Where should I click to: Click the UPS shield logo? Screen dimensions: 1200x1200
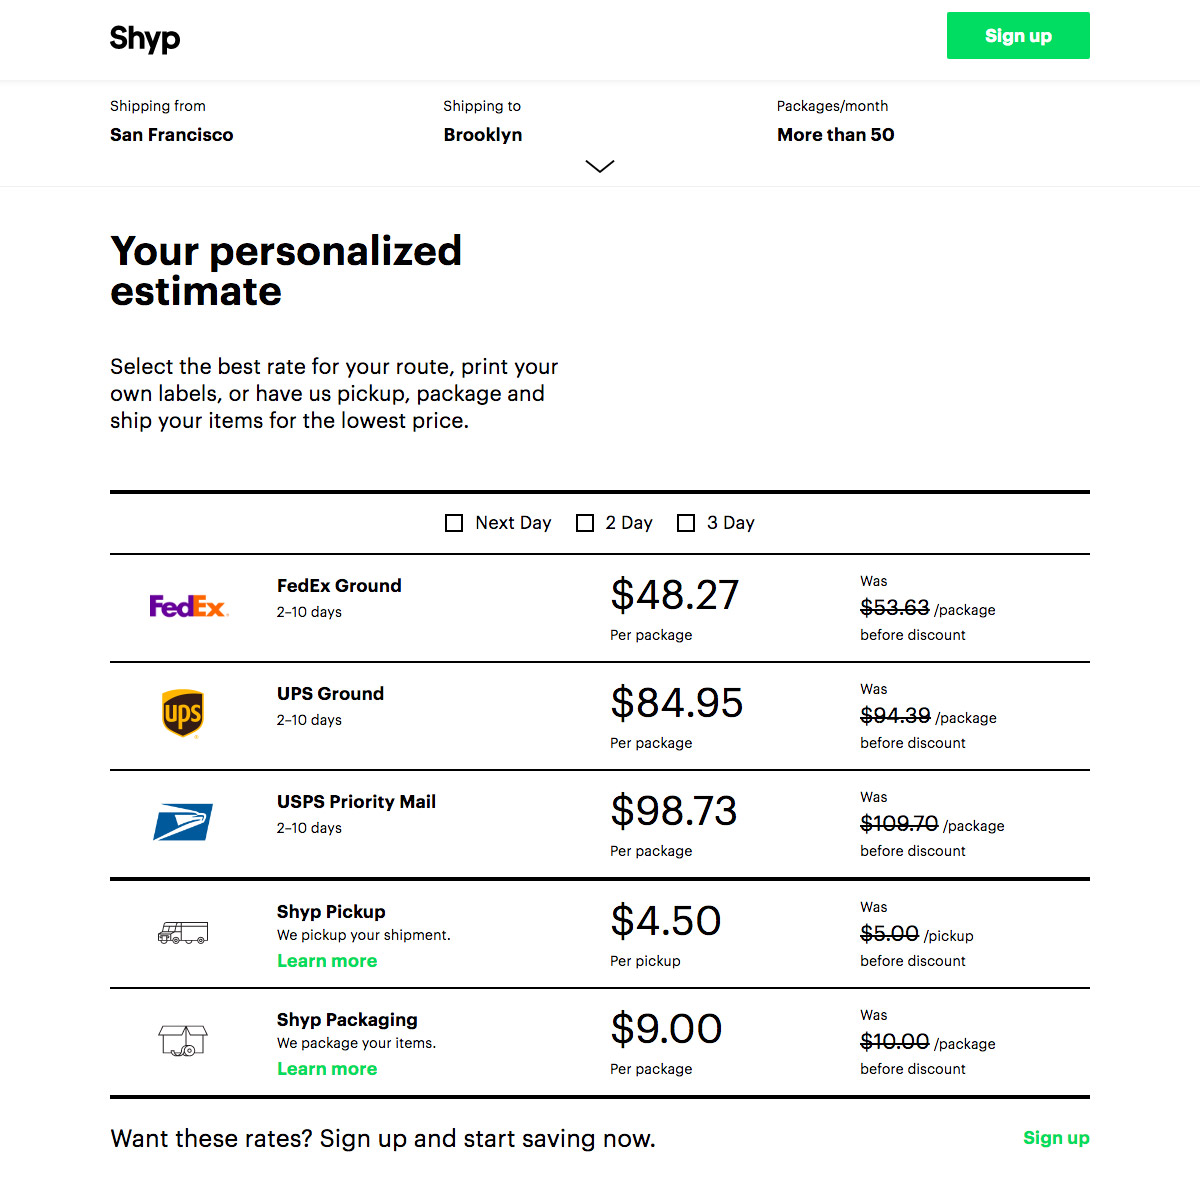[x=182, y=713]
